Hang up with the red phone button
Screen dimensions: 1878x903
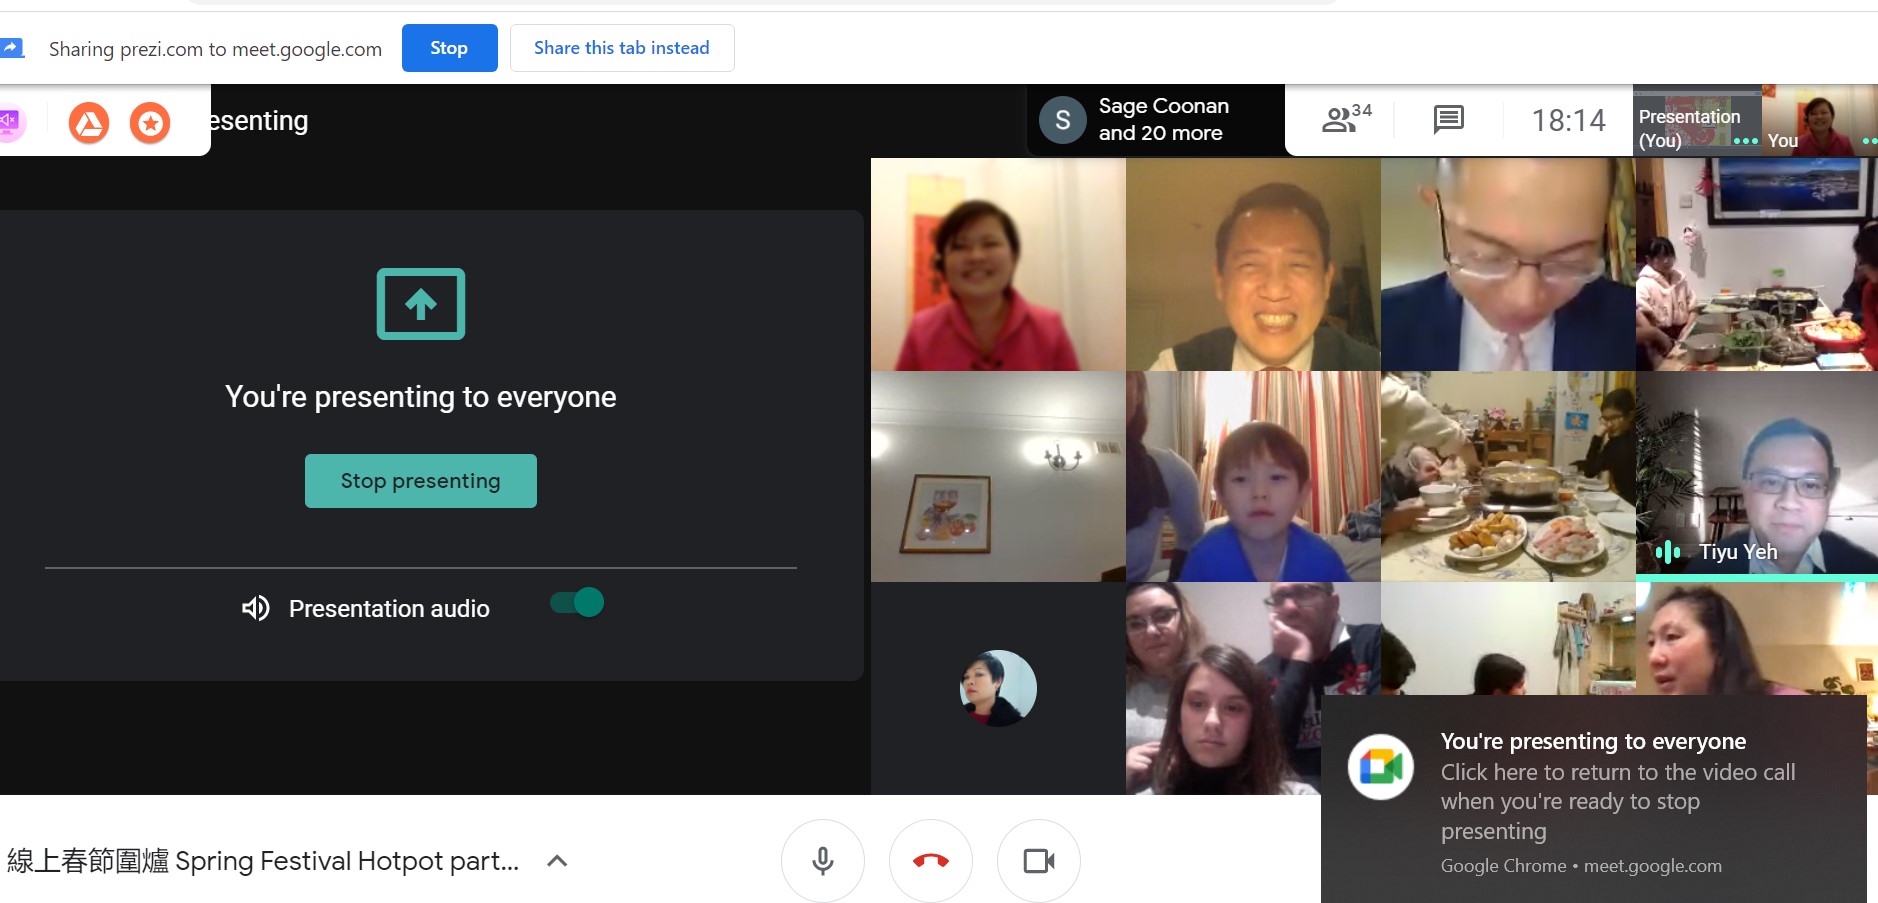tap(930, 860)
